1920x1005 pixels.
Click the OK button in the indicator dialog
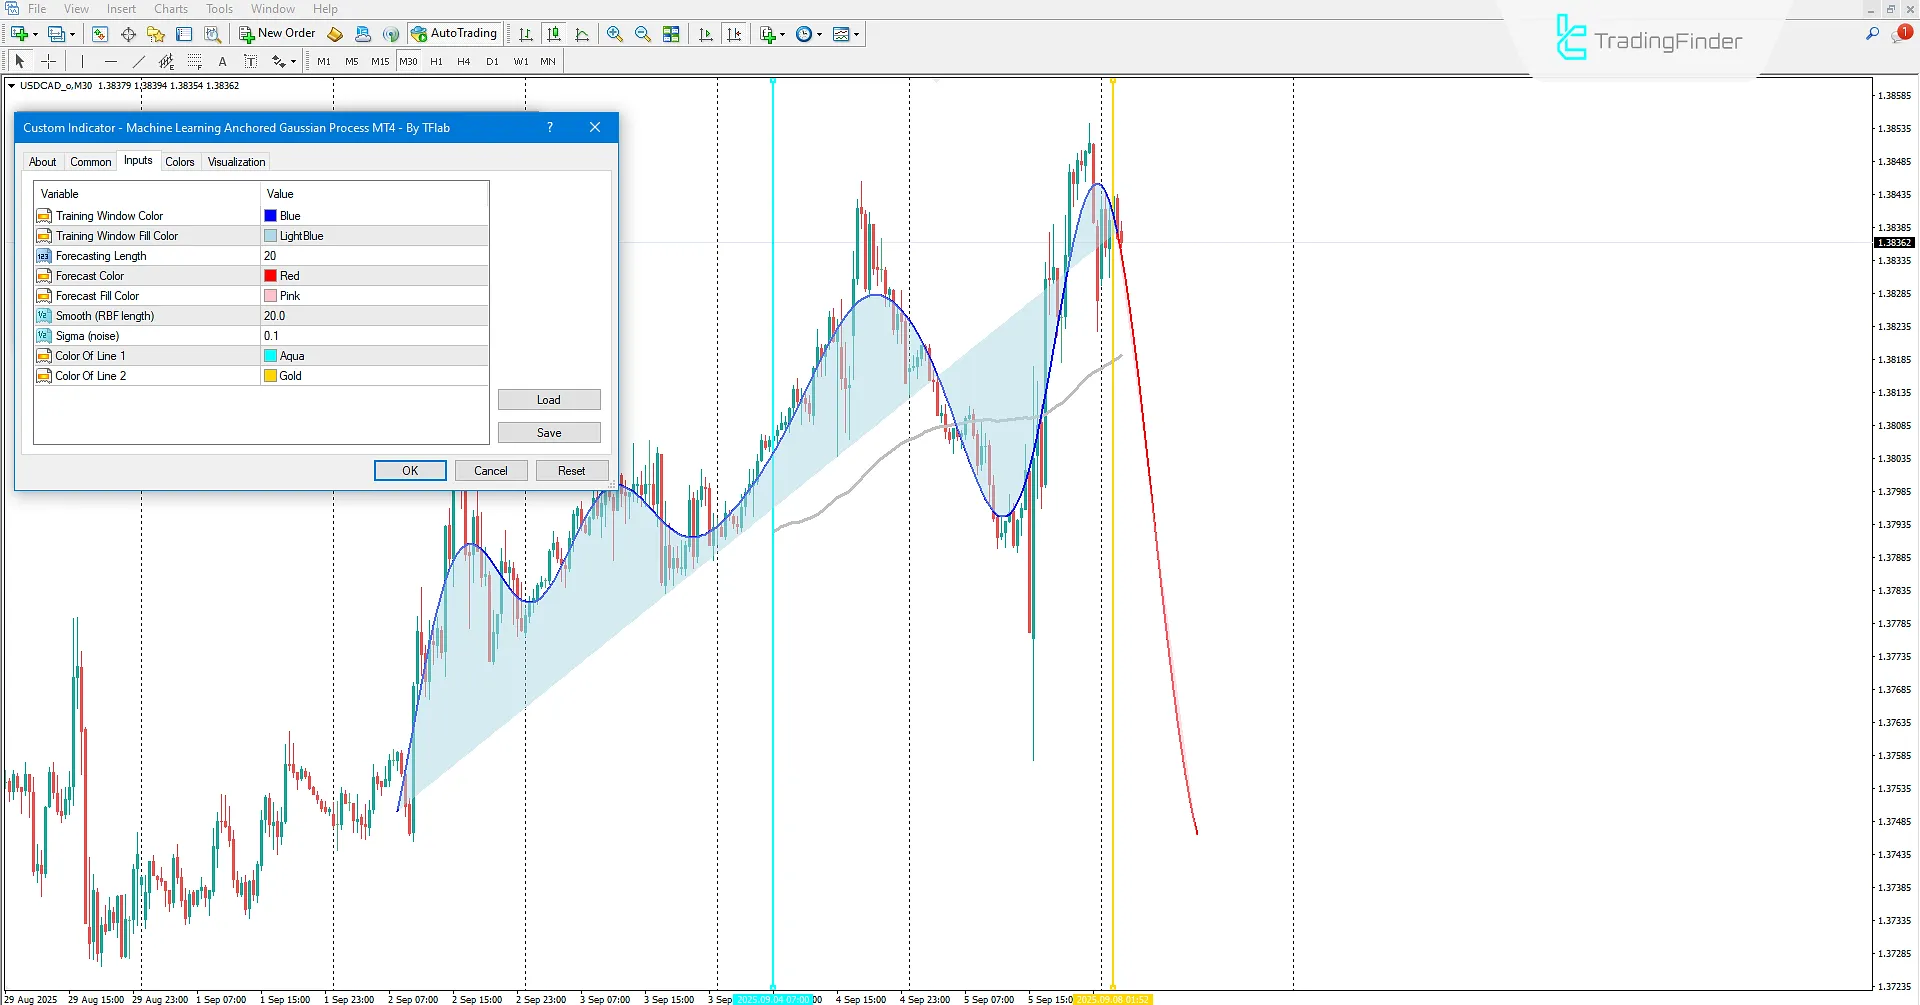point(410,470)
